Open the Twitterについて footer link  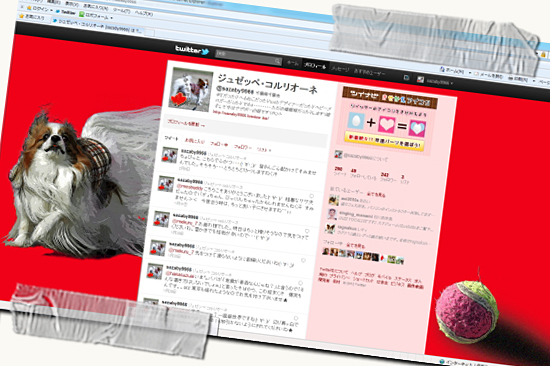334,271
